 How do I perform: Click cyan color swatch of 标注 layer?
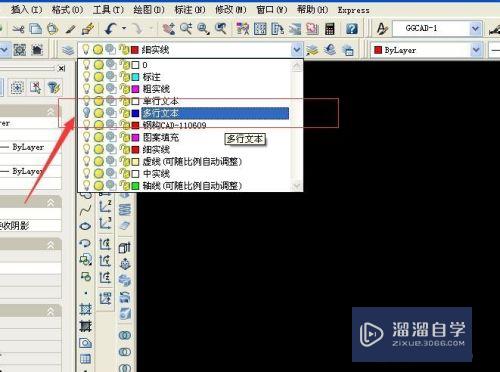click(135, 77)
